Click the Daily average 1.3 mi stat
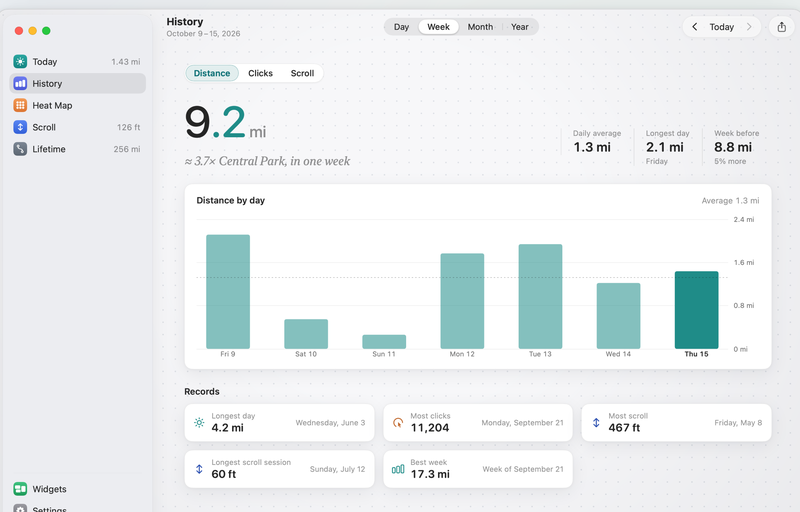The image size is (800, 512). click(596, 142)
